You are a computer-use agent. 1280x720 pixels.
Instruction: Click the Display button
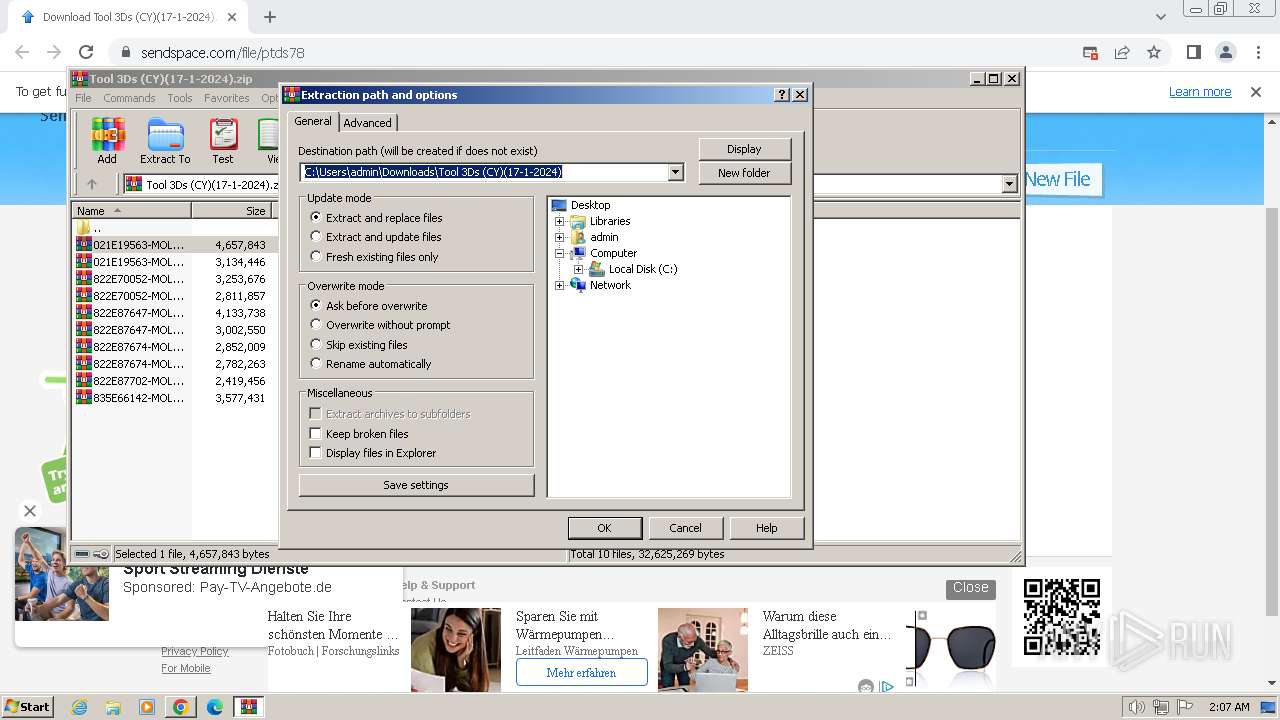(744, 149)
